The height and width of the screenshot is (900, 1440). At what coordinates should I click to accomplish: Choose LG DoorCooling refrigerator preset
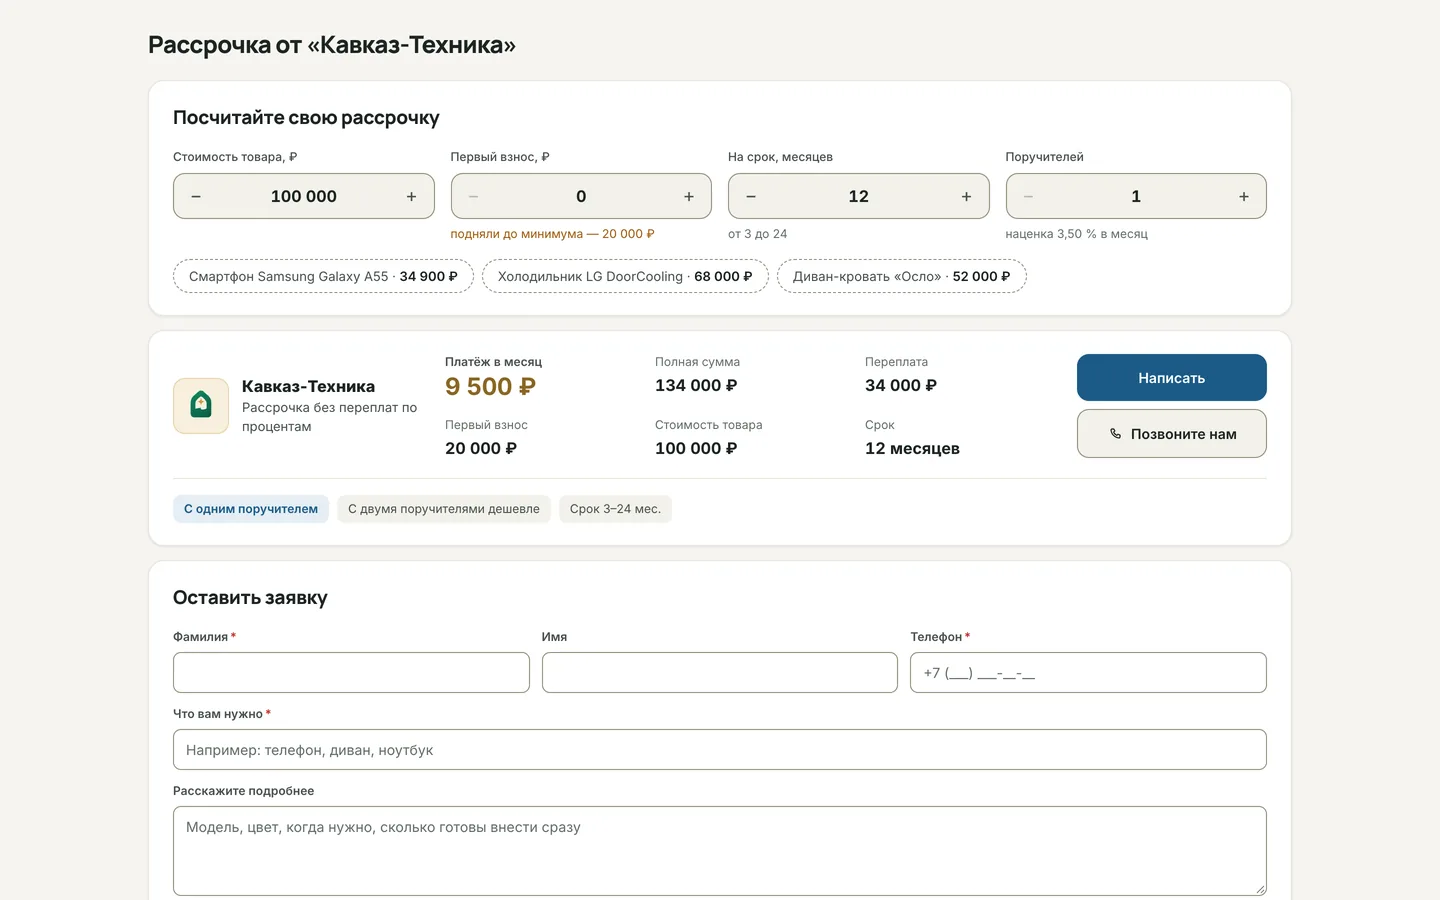[x=625, y=277]
